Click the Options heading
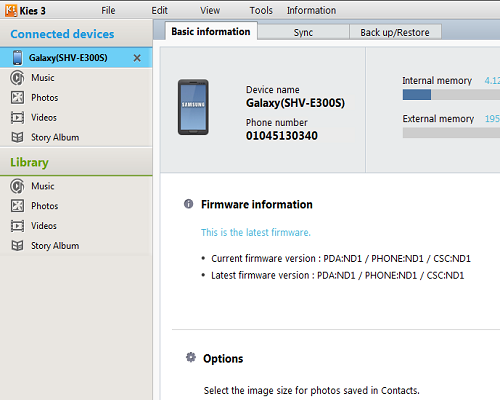The width and height of the screenshot is (500, 400). 223,359
